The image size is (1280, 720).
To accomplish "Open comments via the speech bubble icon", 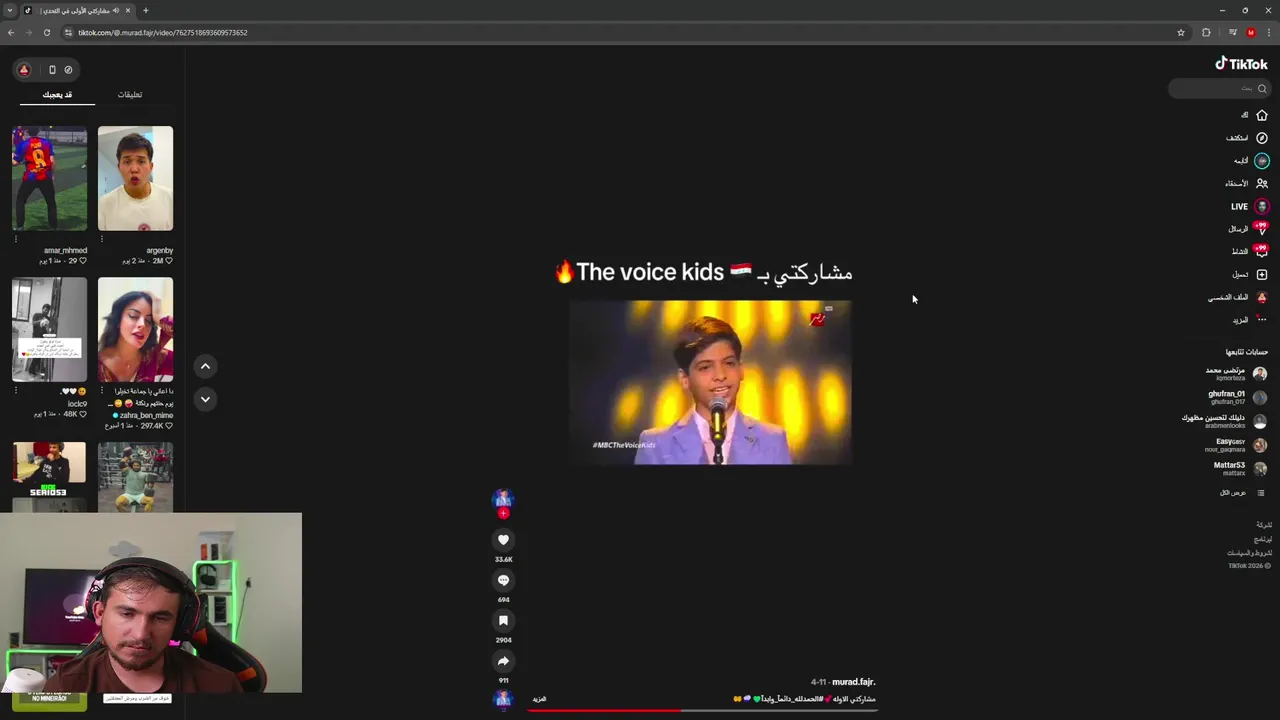I will pyautogui.click(x=503, y=581).
